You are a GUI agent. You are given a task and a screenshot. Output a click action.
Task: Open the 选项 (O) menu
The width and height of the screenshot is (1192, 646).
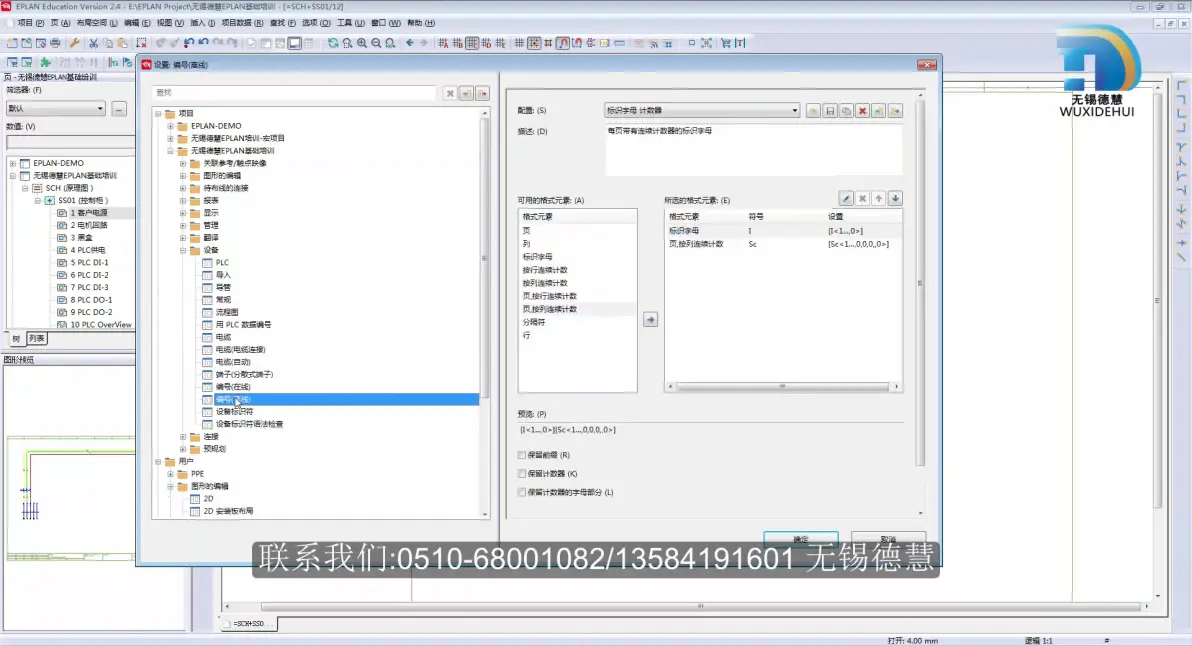pos(316,23)
